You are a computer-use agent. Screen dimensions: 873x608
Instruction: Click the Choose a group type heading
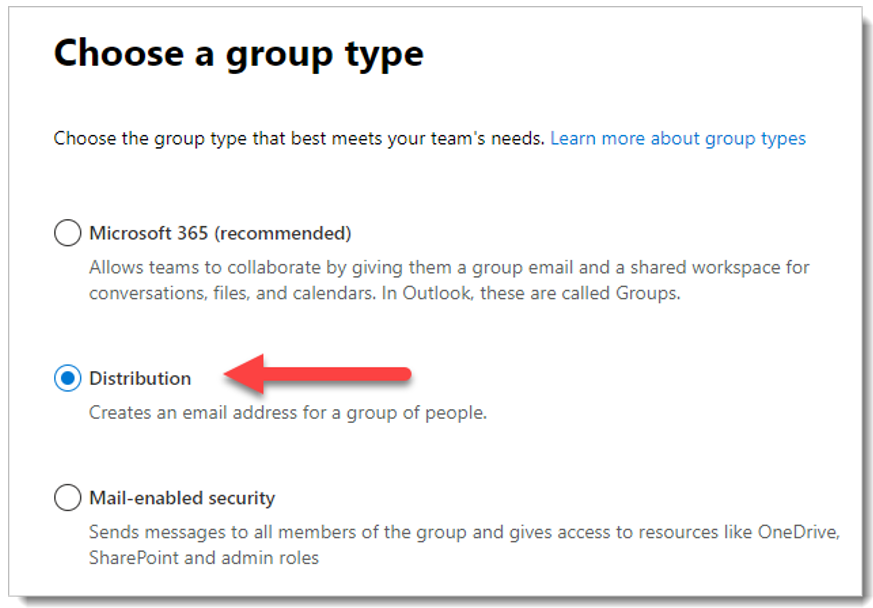coord(238,53)
